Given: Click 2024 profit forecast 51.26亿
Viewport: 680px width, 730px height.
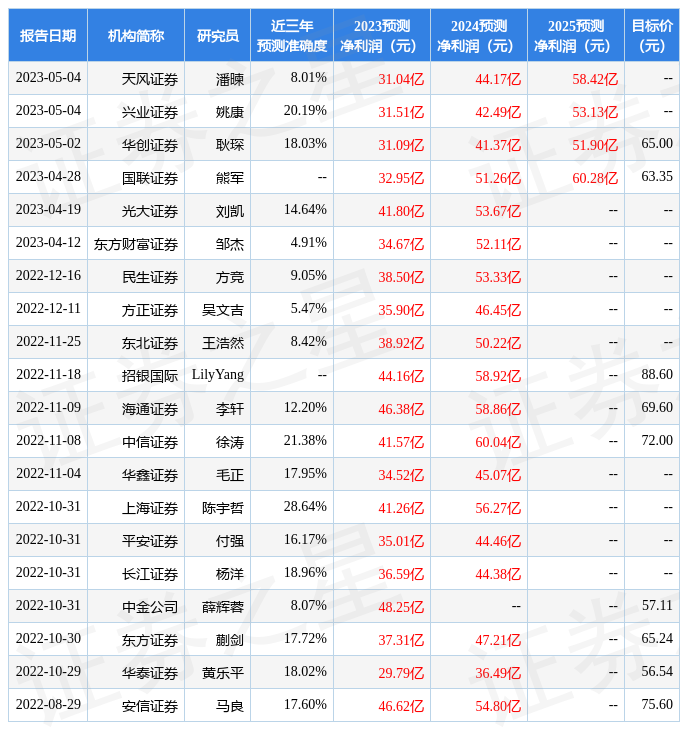Looking at the screenshot, I should [498, 178].
